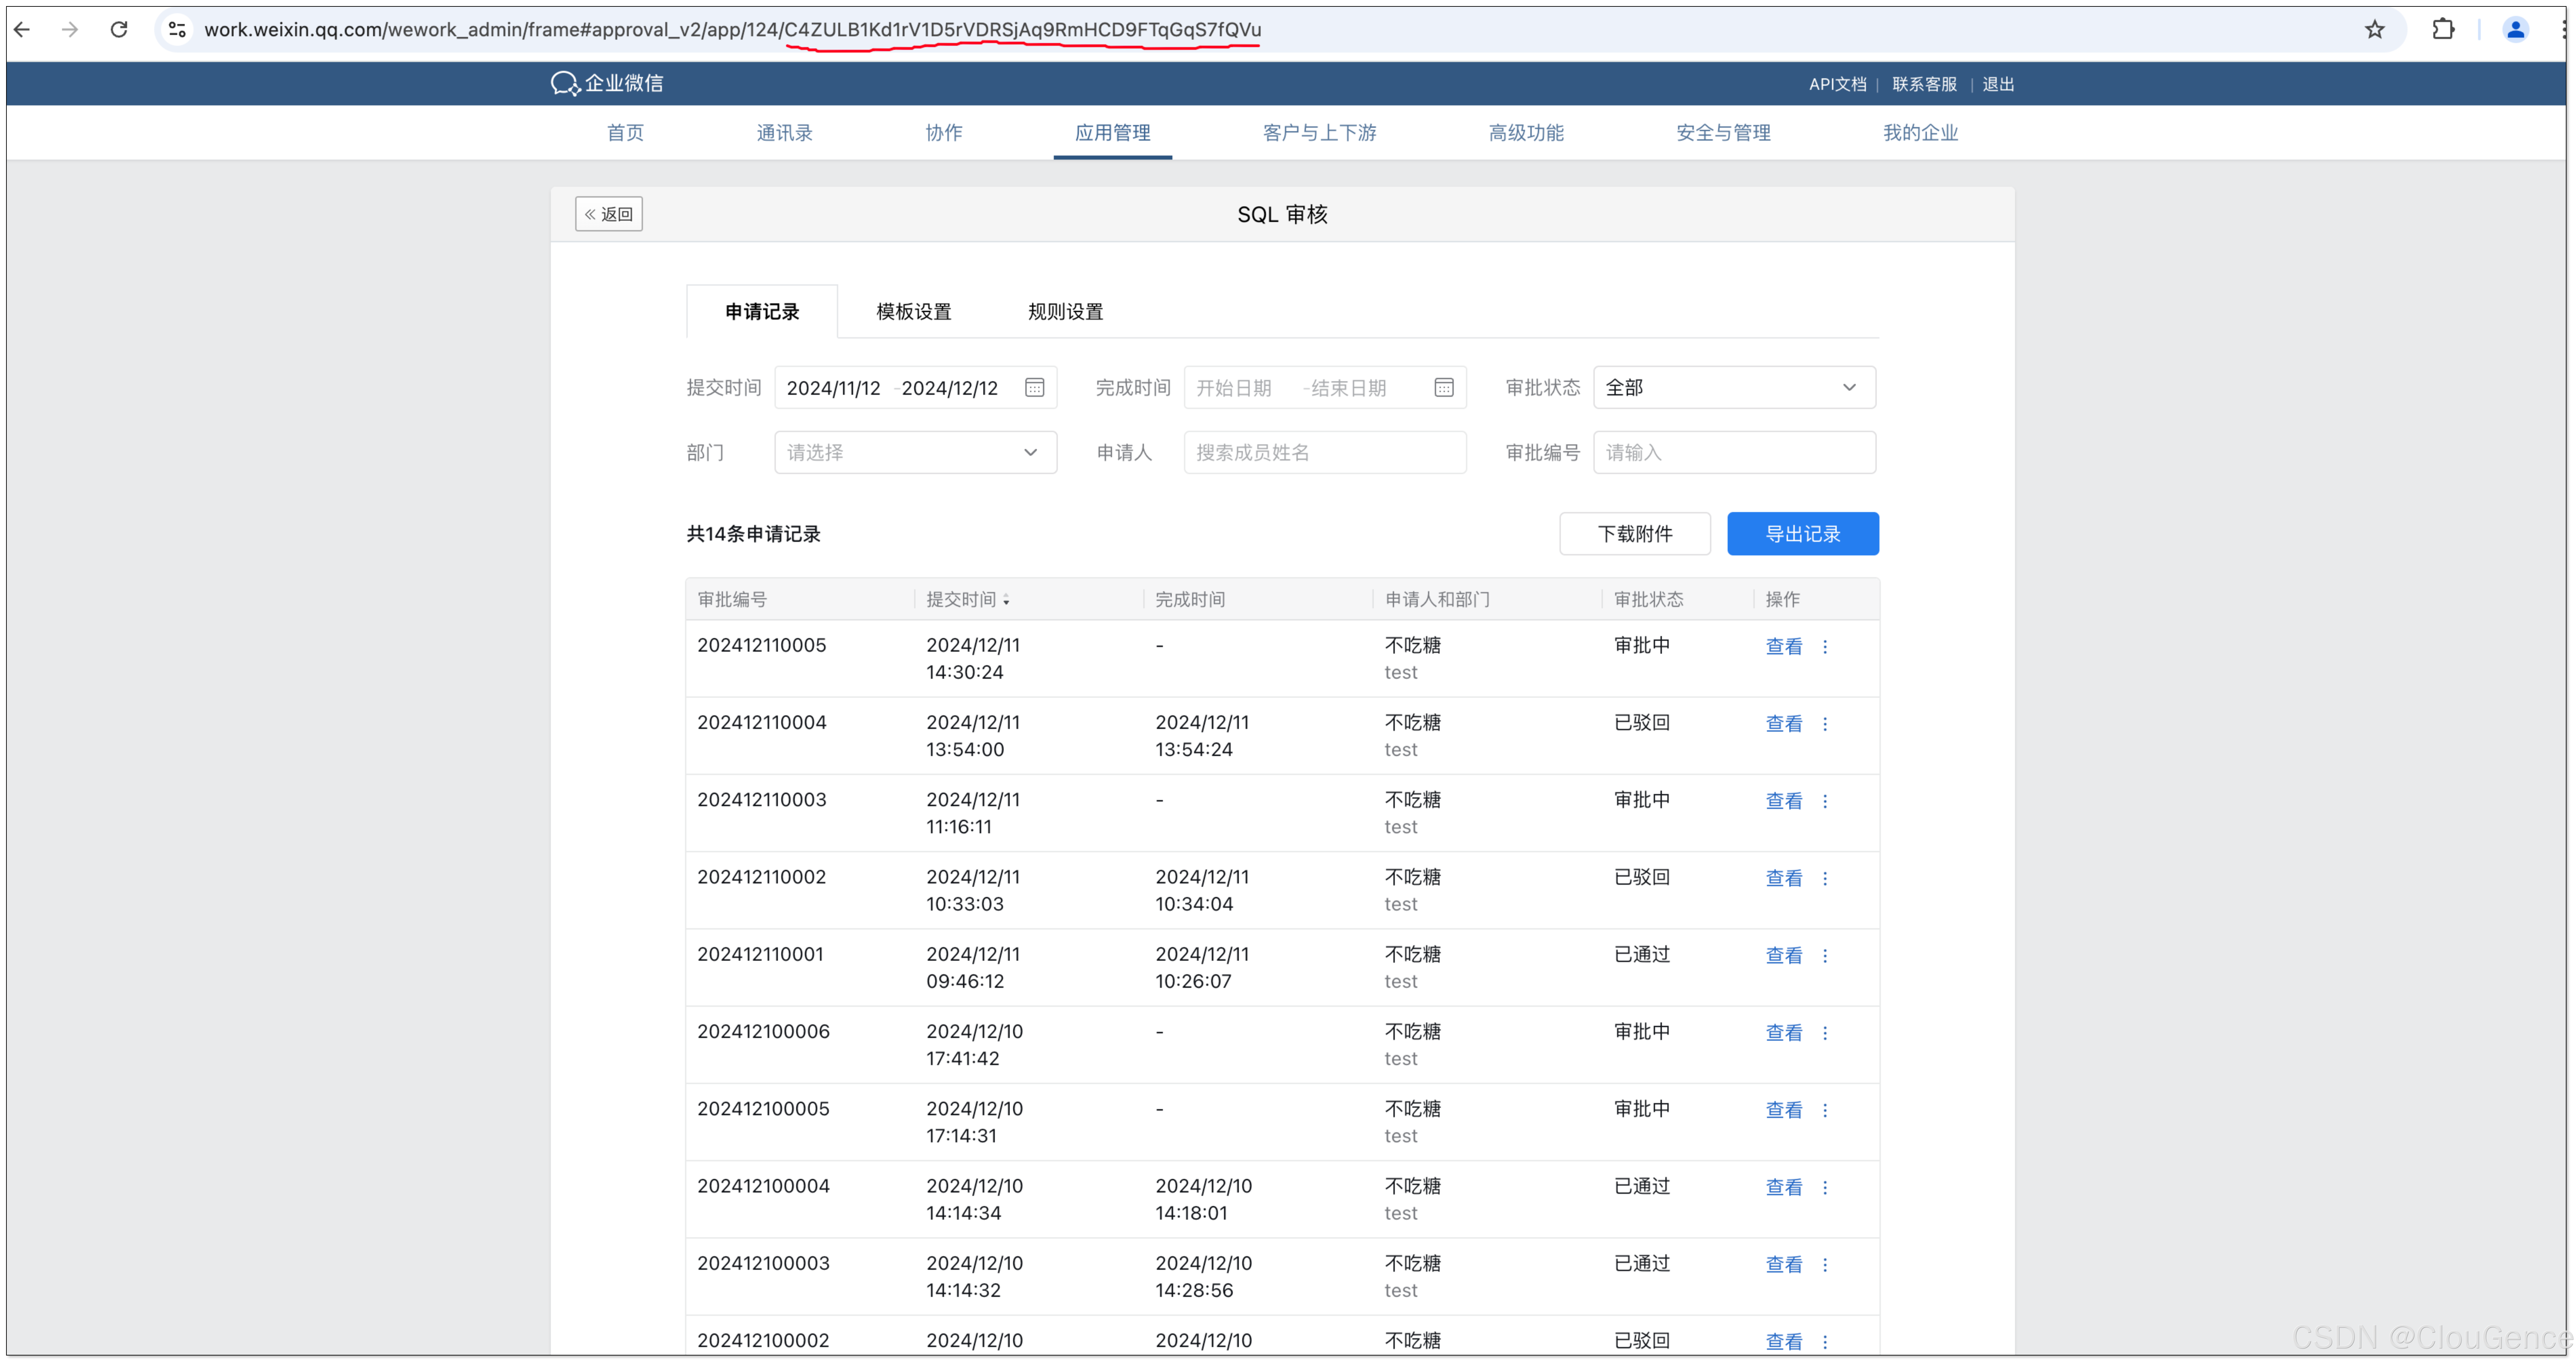Click the browser reload page icon
This screenshot has width=2576, height=1365.
tap(119, 29)
